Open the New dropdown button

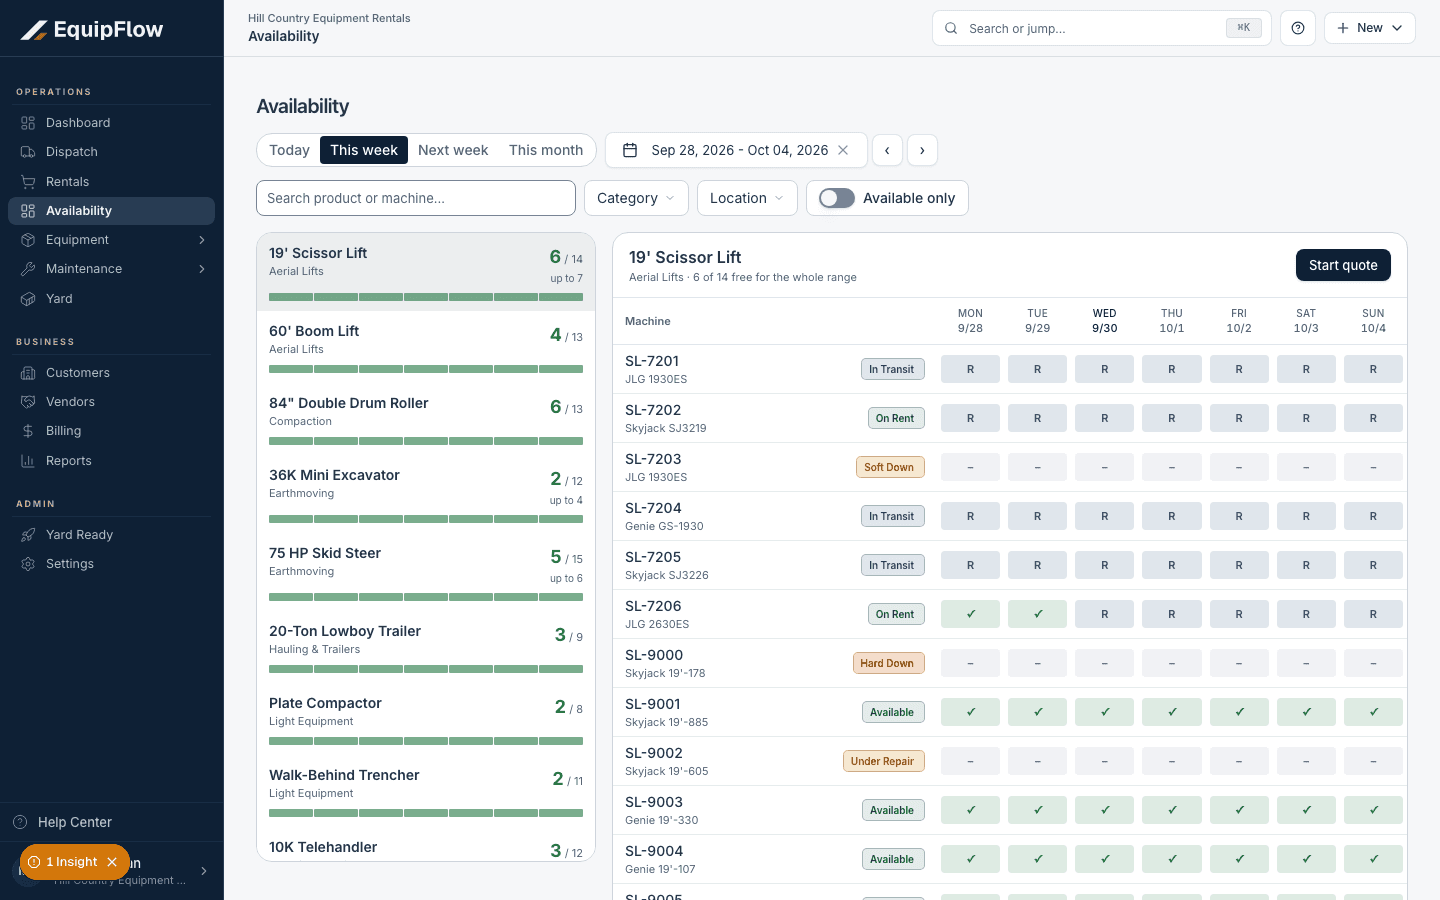pos(1370,28)
